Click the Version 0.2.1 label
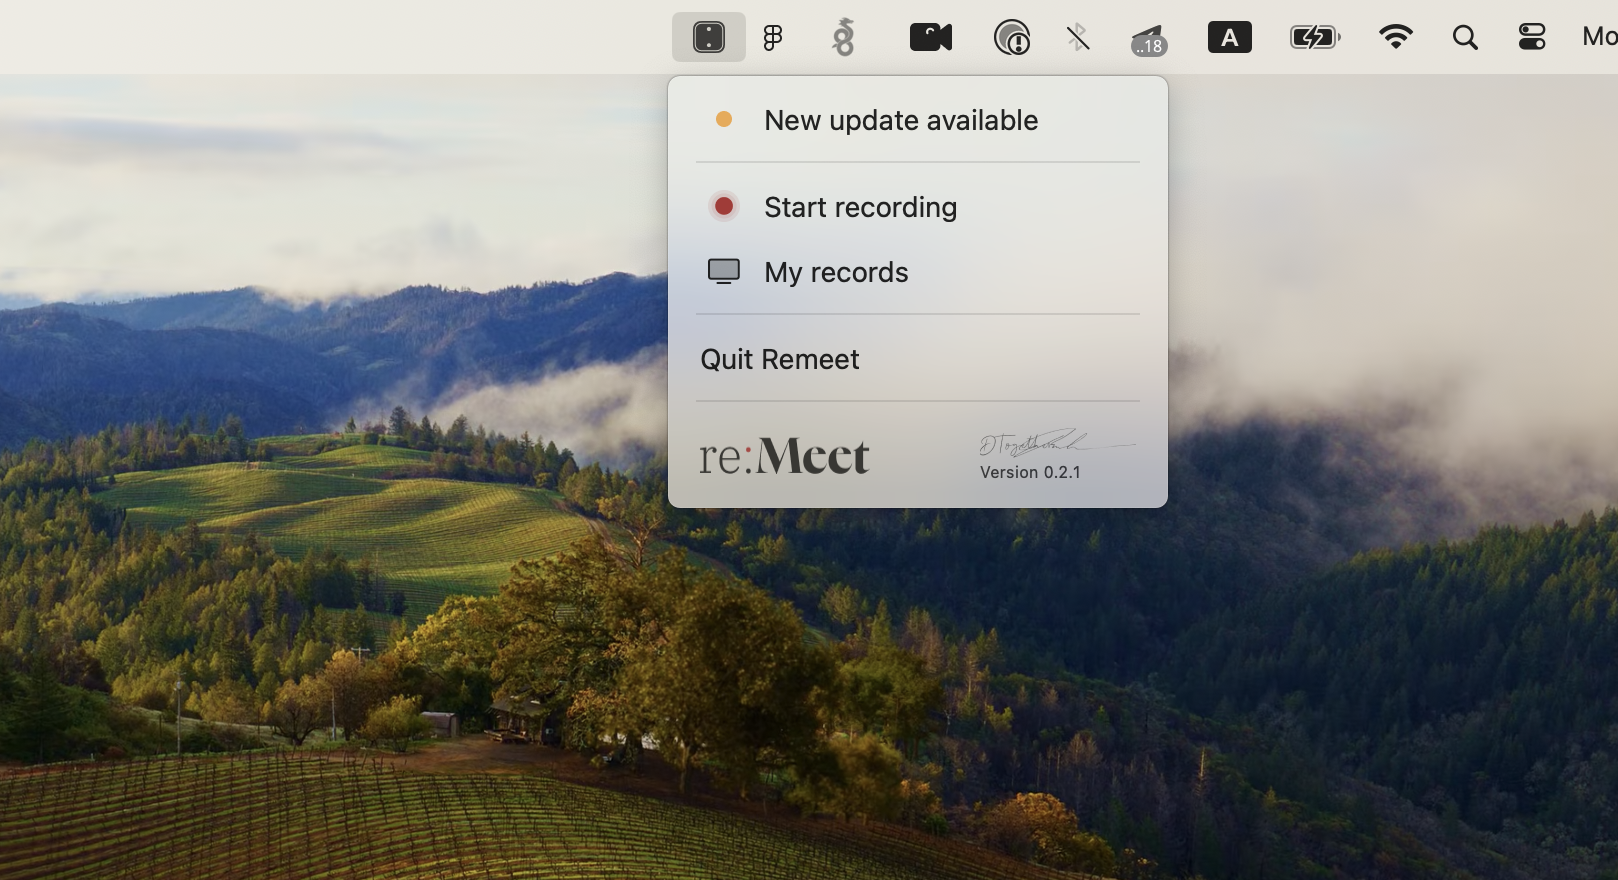Image resolution: width=1618 pixels, height=880 pixels. (1030, 472)
